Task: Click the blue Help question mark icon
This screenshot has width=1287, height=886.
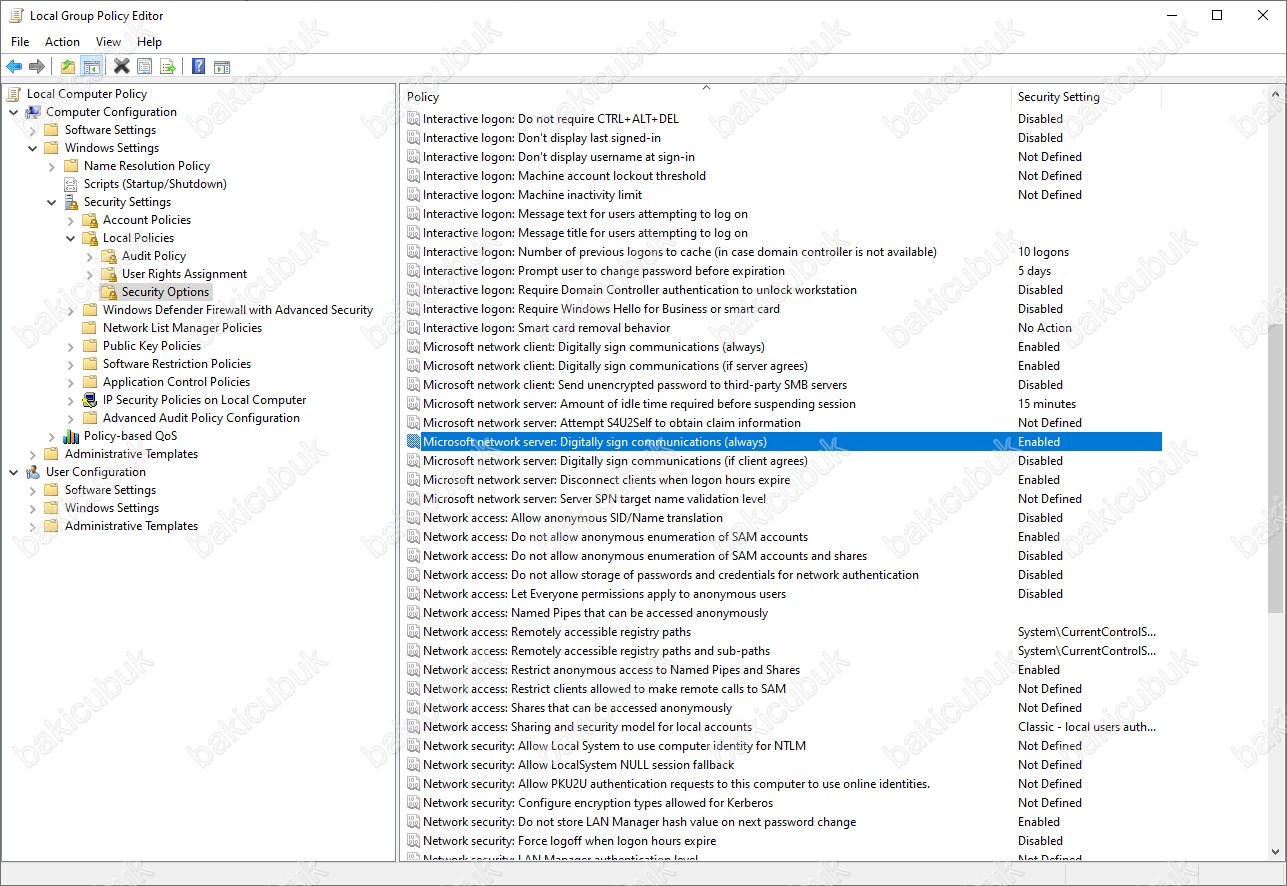Action: coord(198,67)
